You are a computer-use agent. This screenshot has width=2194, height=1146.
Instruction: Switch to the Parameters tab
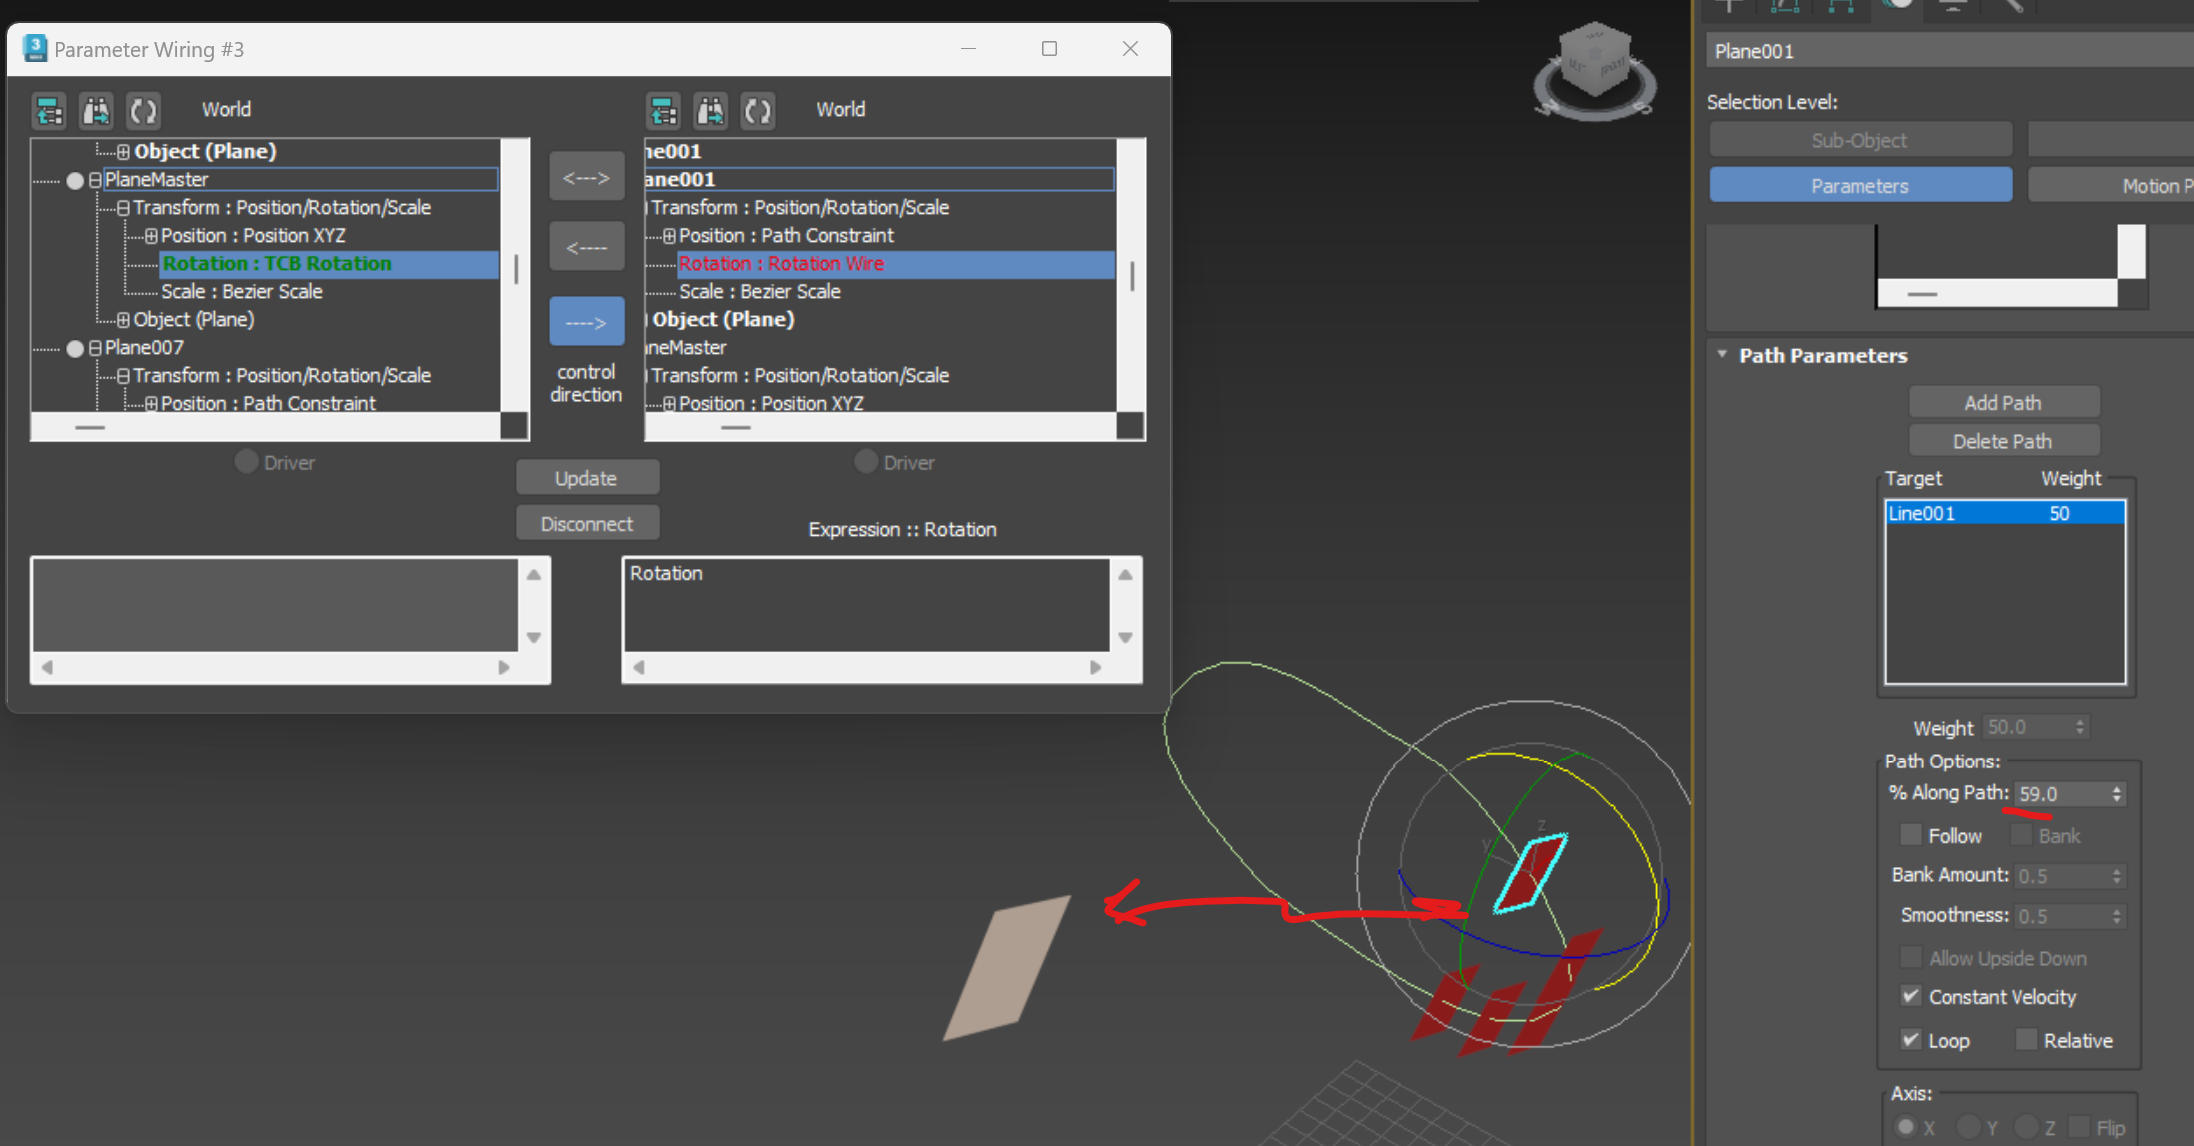(x=1860, y=185)
